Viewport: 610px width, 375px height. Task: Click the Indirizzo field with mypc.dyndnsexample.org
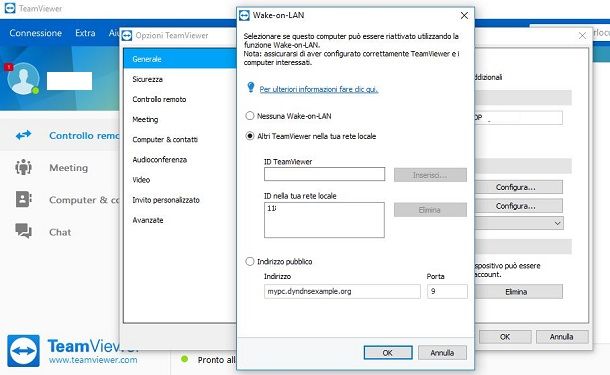coord(342,291)
